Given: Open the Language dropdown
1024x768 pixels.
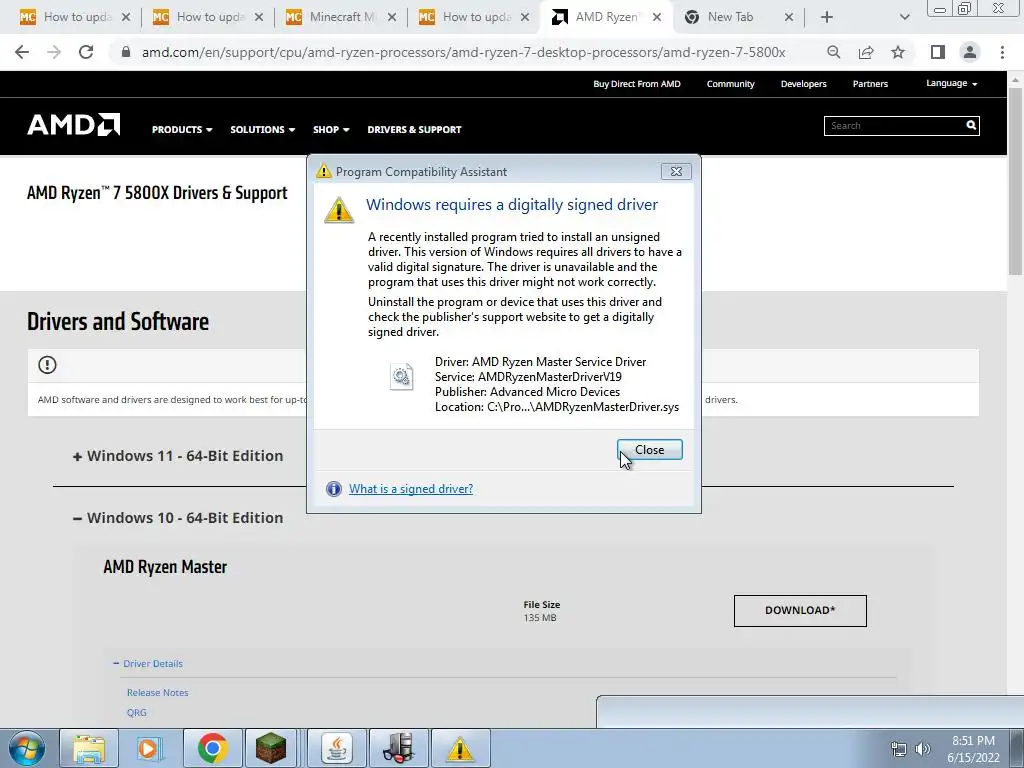Looking at the screenshot, I should pos(952,84).
